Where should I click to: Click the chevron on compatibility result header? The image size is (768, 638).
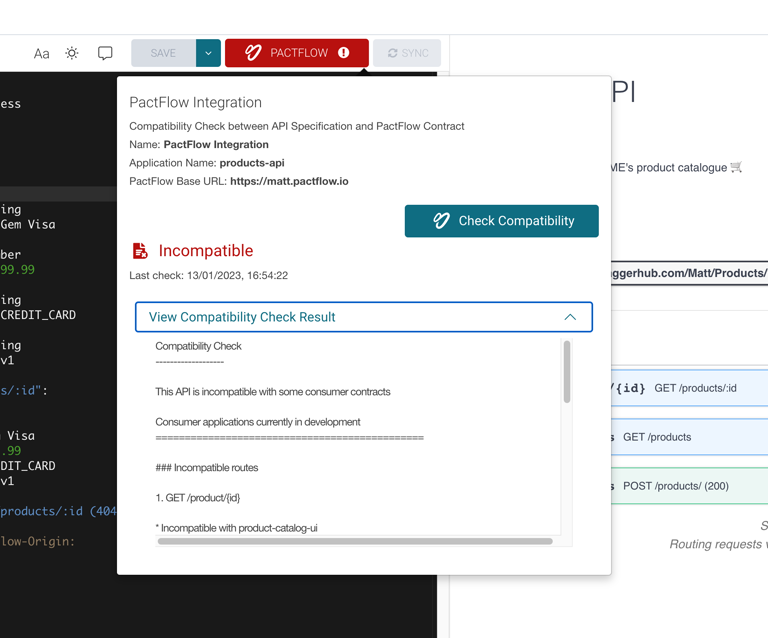point(570,317)
